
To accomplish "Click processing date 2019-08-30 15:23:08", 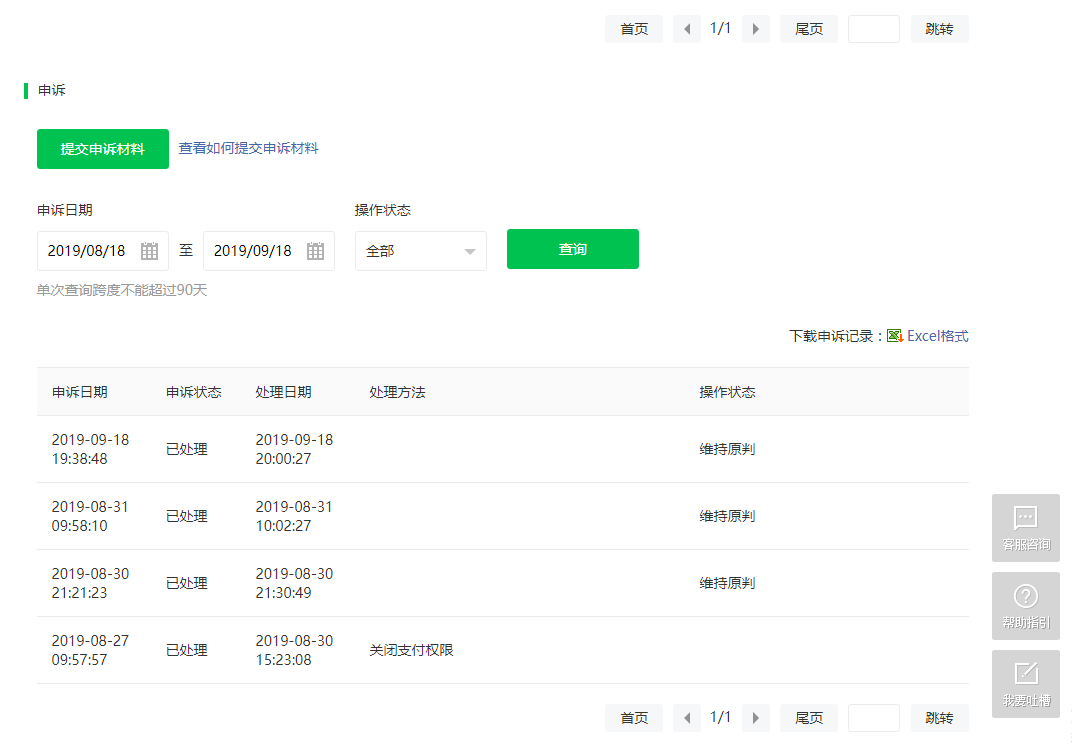I will click(294, 650).
